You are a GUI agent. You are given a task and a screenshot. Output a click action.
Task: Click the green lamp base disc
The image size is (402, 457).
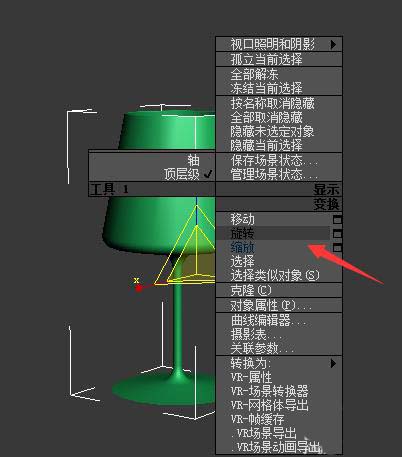click(x=163, y=388)
